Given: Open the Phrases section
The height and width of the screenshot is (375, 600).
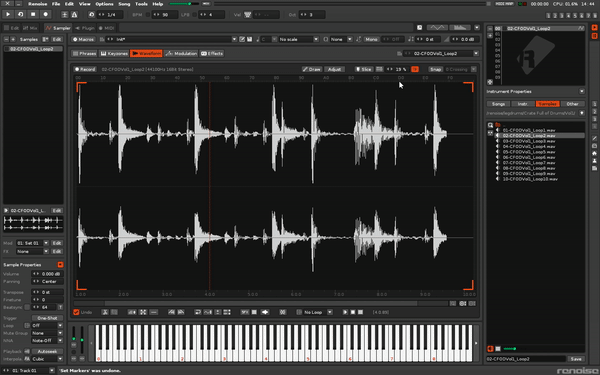Looking at the screenshot, I should coord(84,53).
